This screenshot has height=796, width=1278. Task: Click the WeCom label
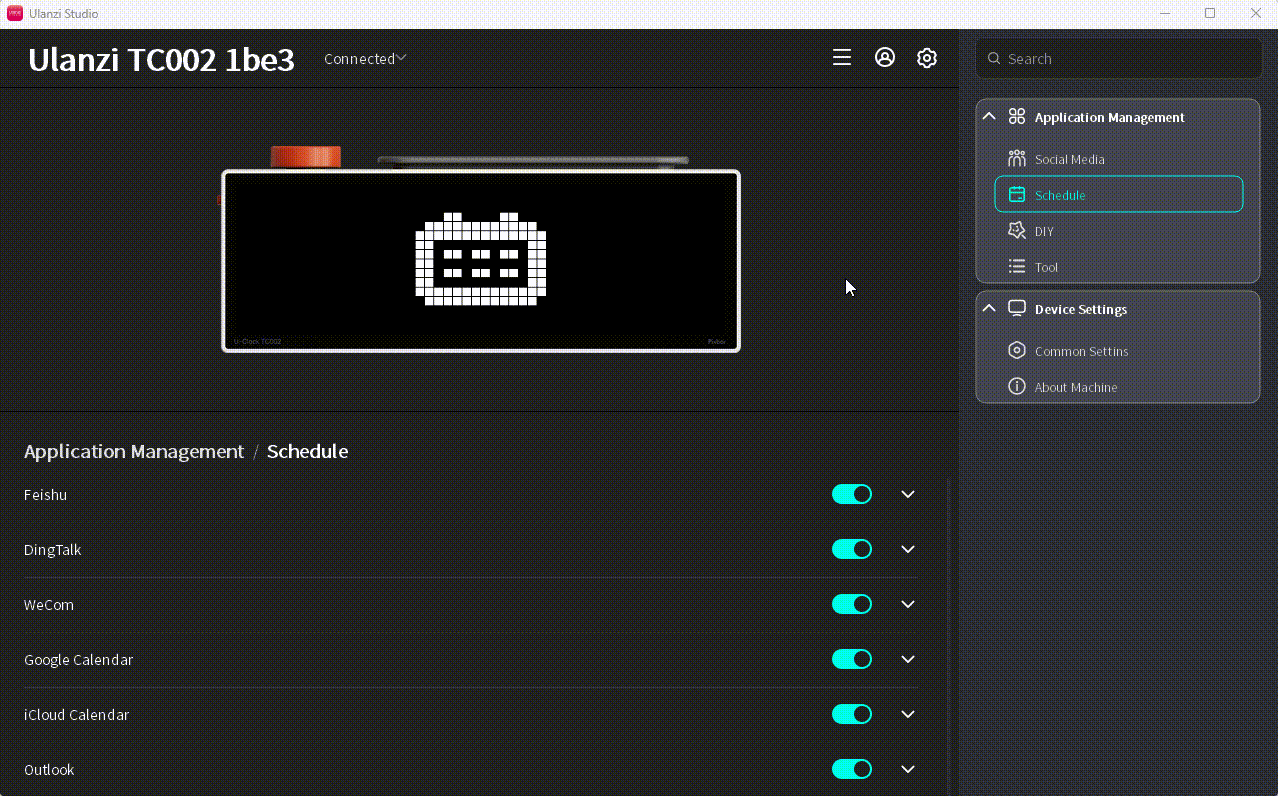click(x=49, y=605)
